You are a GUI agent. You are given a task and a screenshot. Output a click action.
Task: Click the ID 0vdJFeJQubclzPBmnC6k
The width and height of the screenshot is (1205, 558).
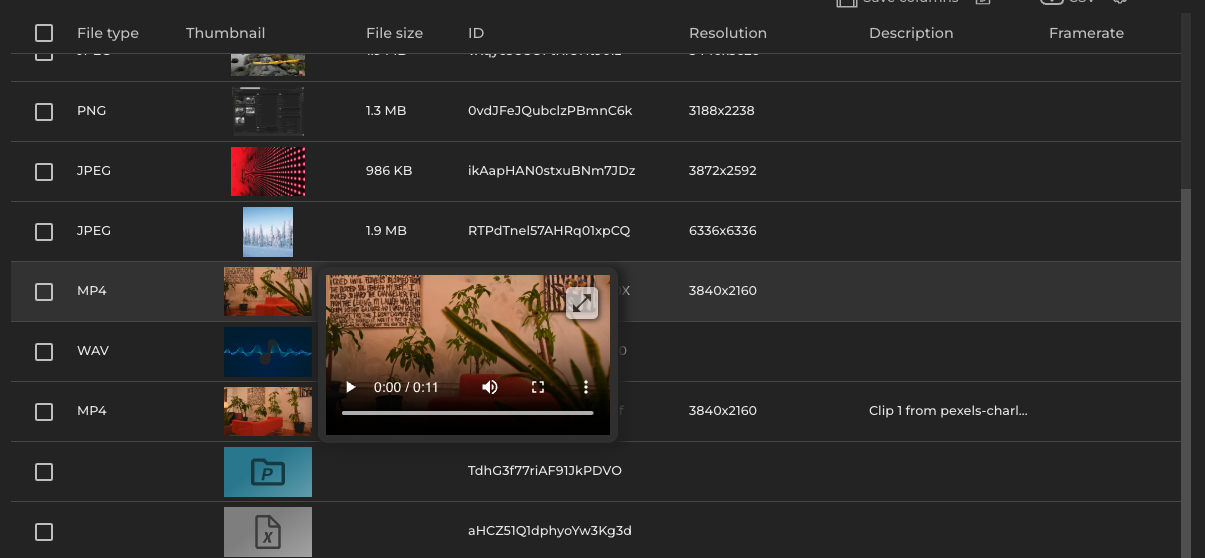(x=550, y=111)
